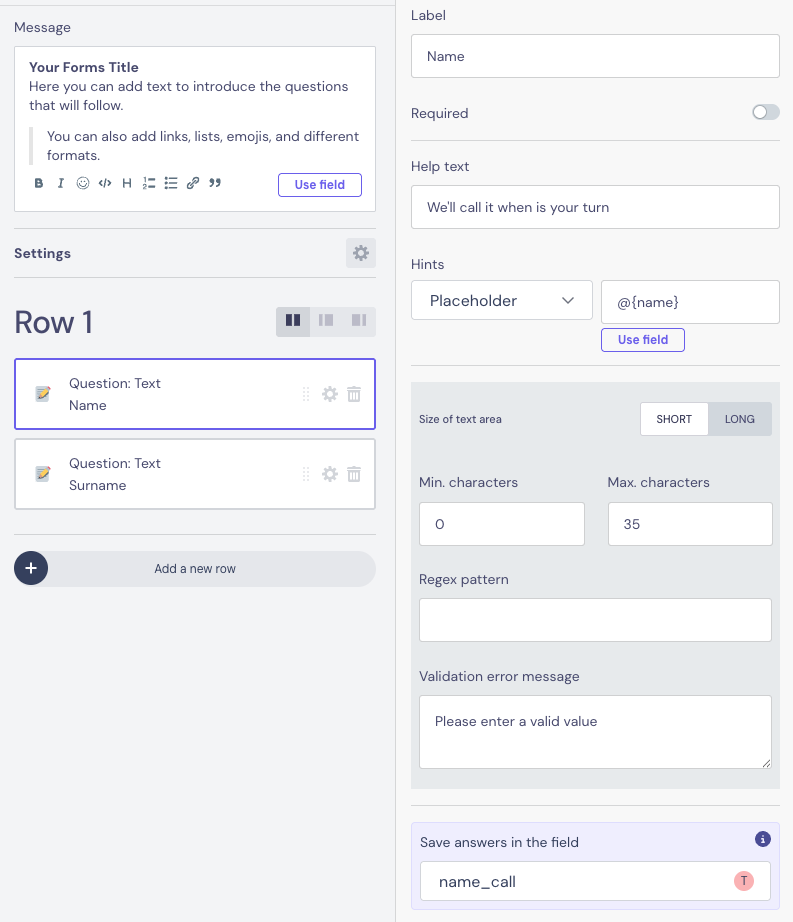Click the info icon beside Save answers

[x=763, y=839]
